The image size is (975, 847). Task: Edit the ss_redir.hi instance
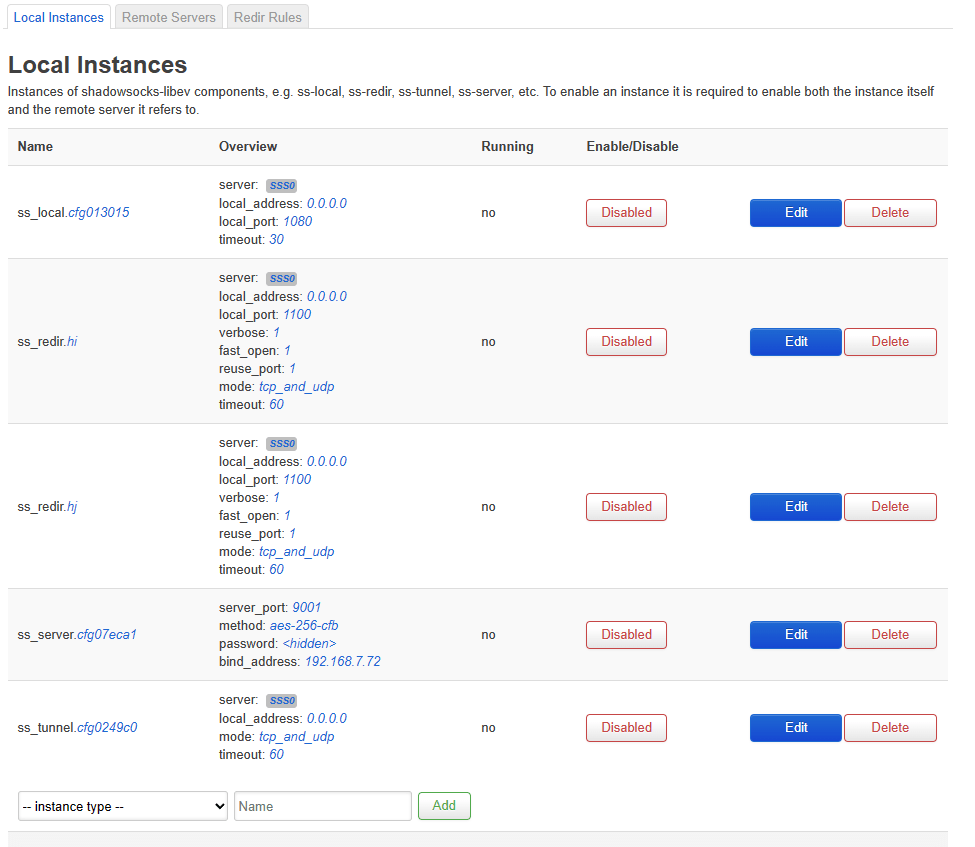tap(795, 342)
